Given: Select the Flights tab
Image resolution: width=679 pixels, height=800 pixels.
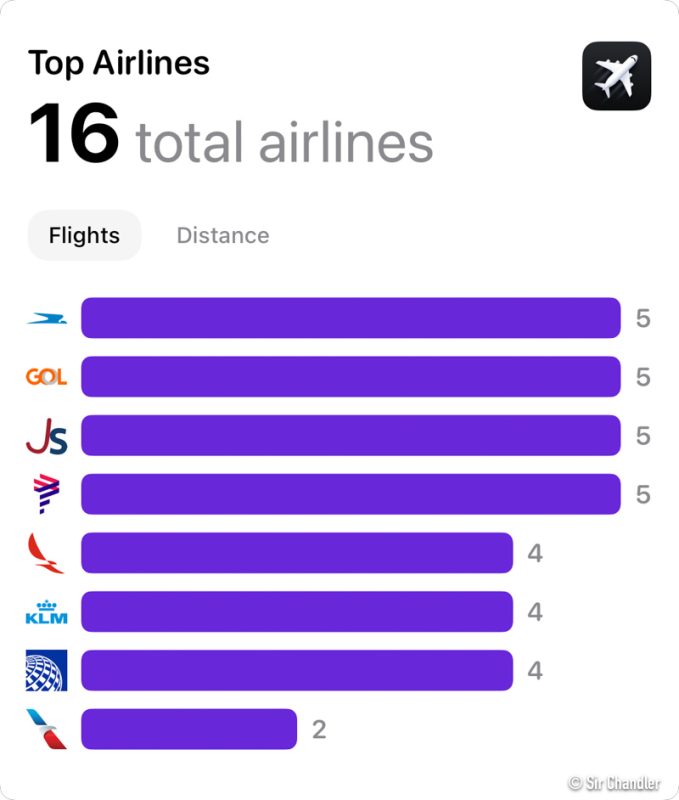Looking at the screenshot, I should point(84,235).
